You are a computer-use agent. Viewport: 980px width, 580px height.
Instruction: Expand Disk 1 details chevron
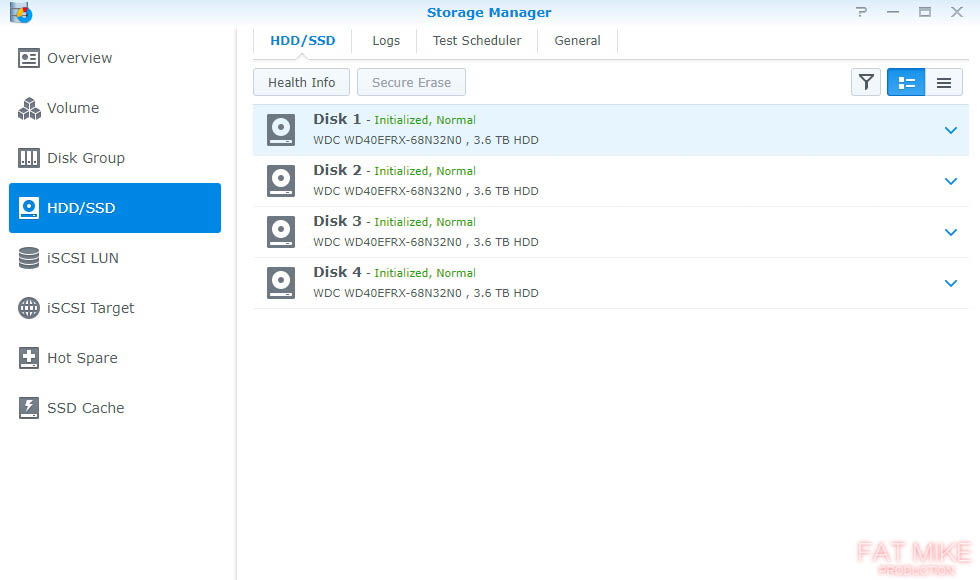951,130
